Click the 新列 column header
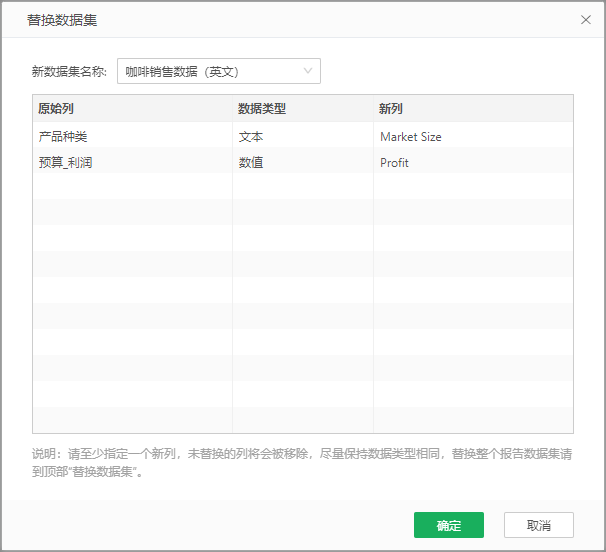The height and width of the screenshot is (552, 606). pyautogui.click(x=473, y=109)
